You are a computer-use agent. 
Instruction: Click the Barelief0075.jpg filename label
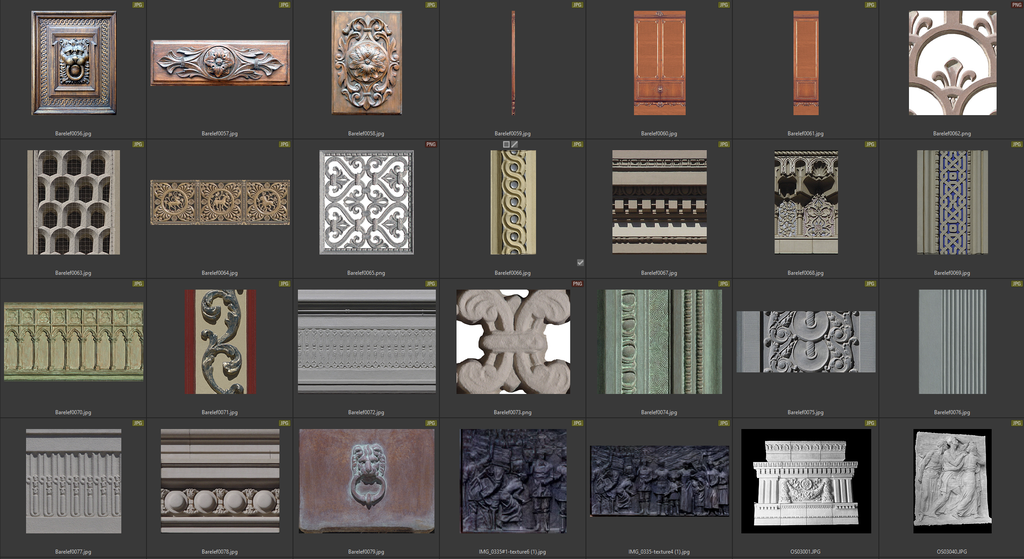[x=805, y=412]
